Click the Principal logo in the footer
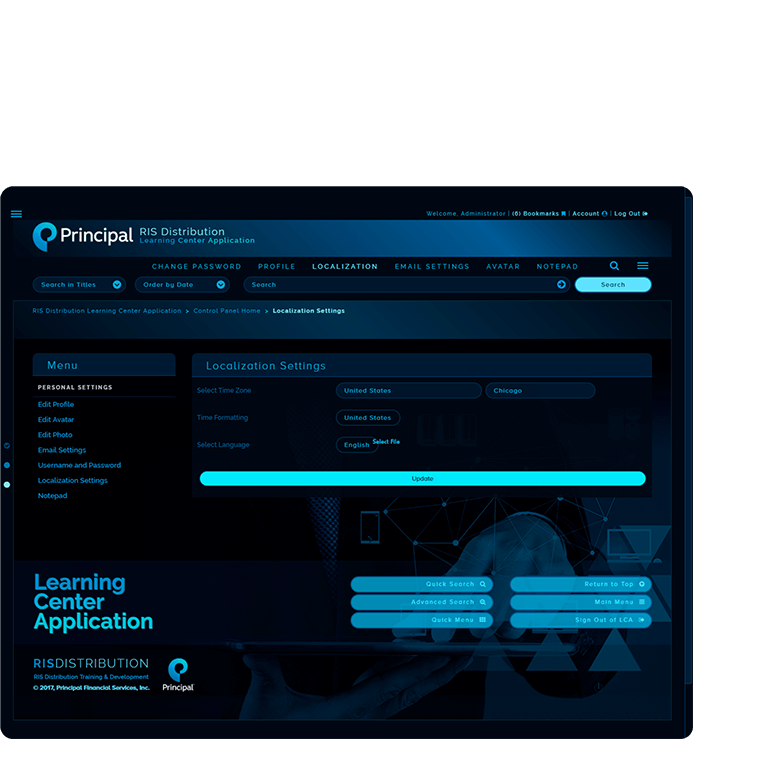The width and height of the screenshot is (768, 768). (178, 674)
